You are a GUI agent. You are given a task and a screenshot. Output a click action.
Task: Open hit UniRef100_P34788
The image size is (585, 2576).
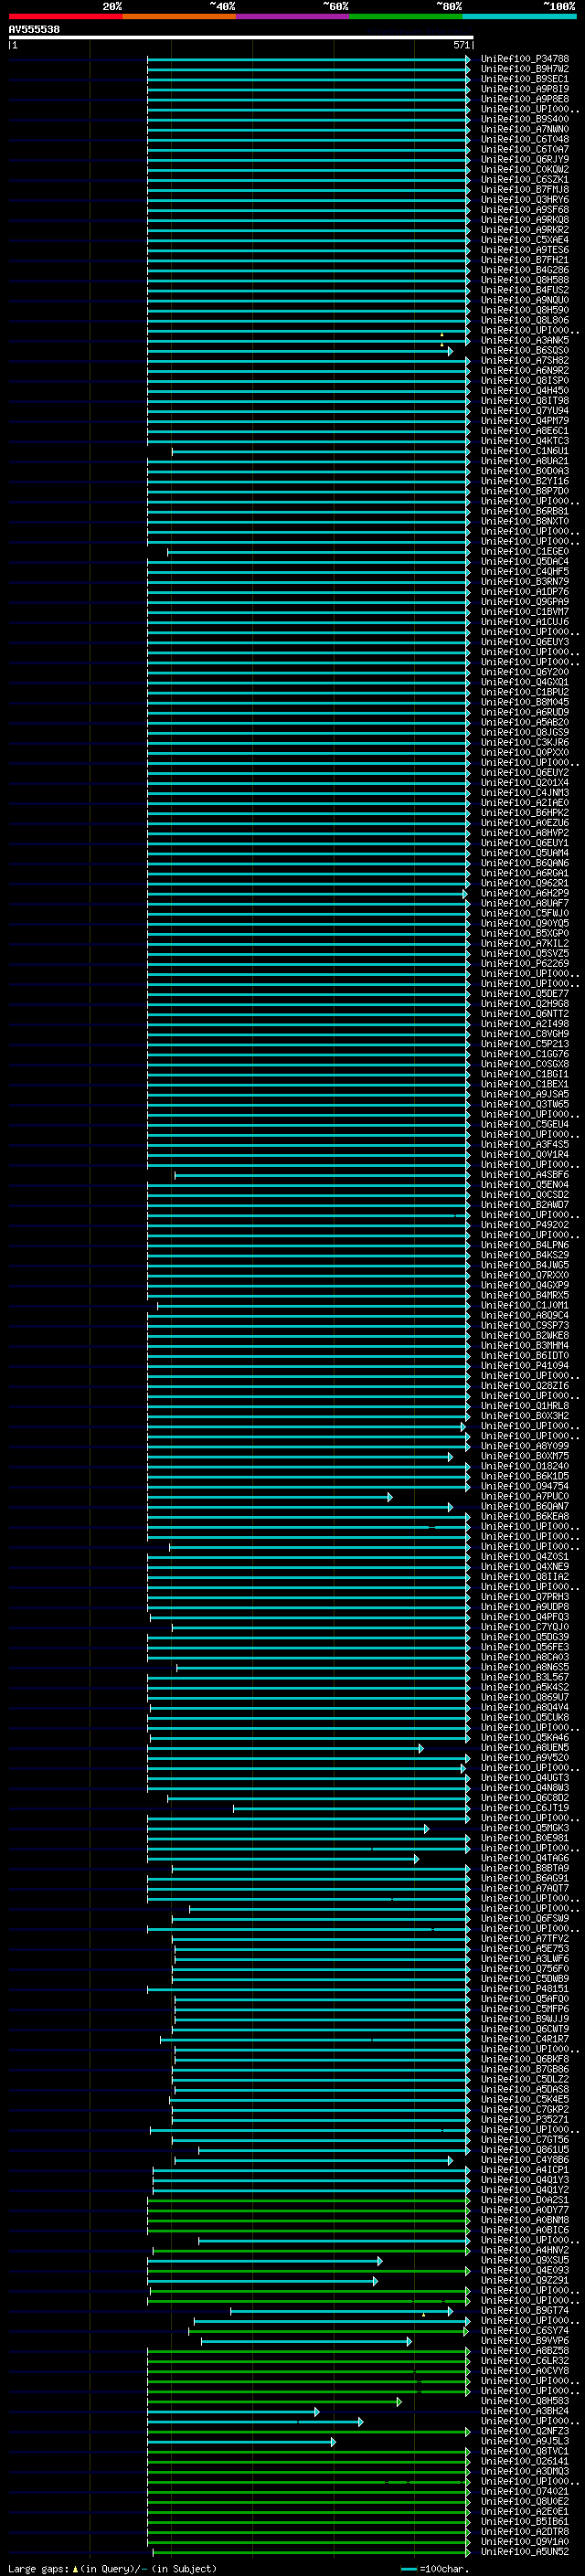[524, 59]
